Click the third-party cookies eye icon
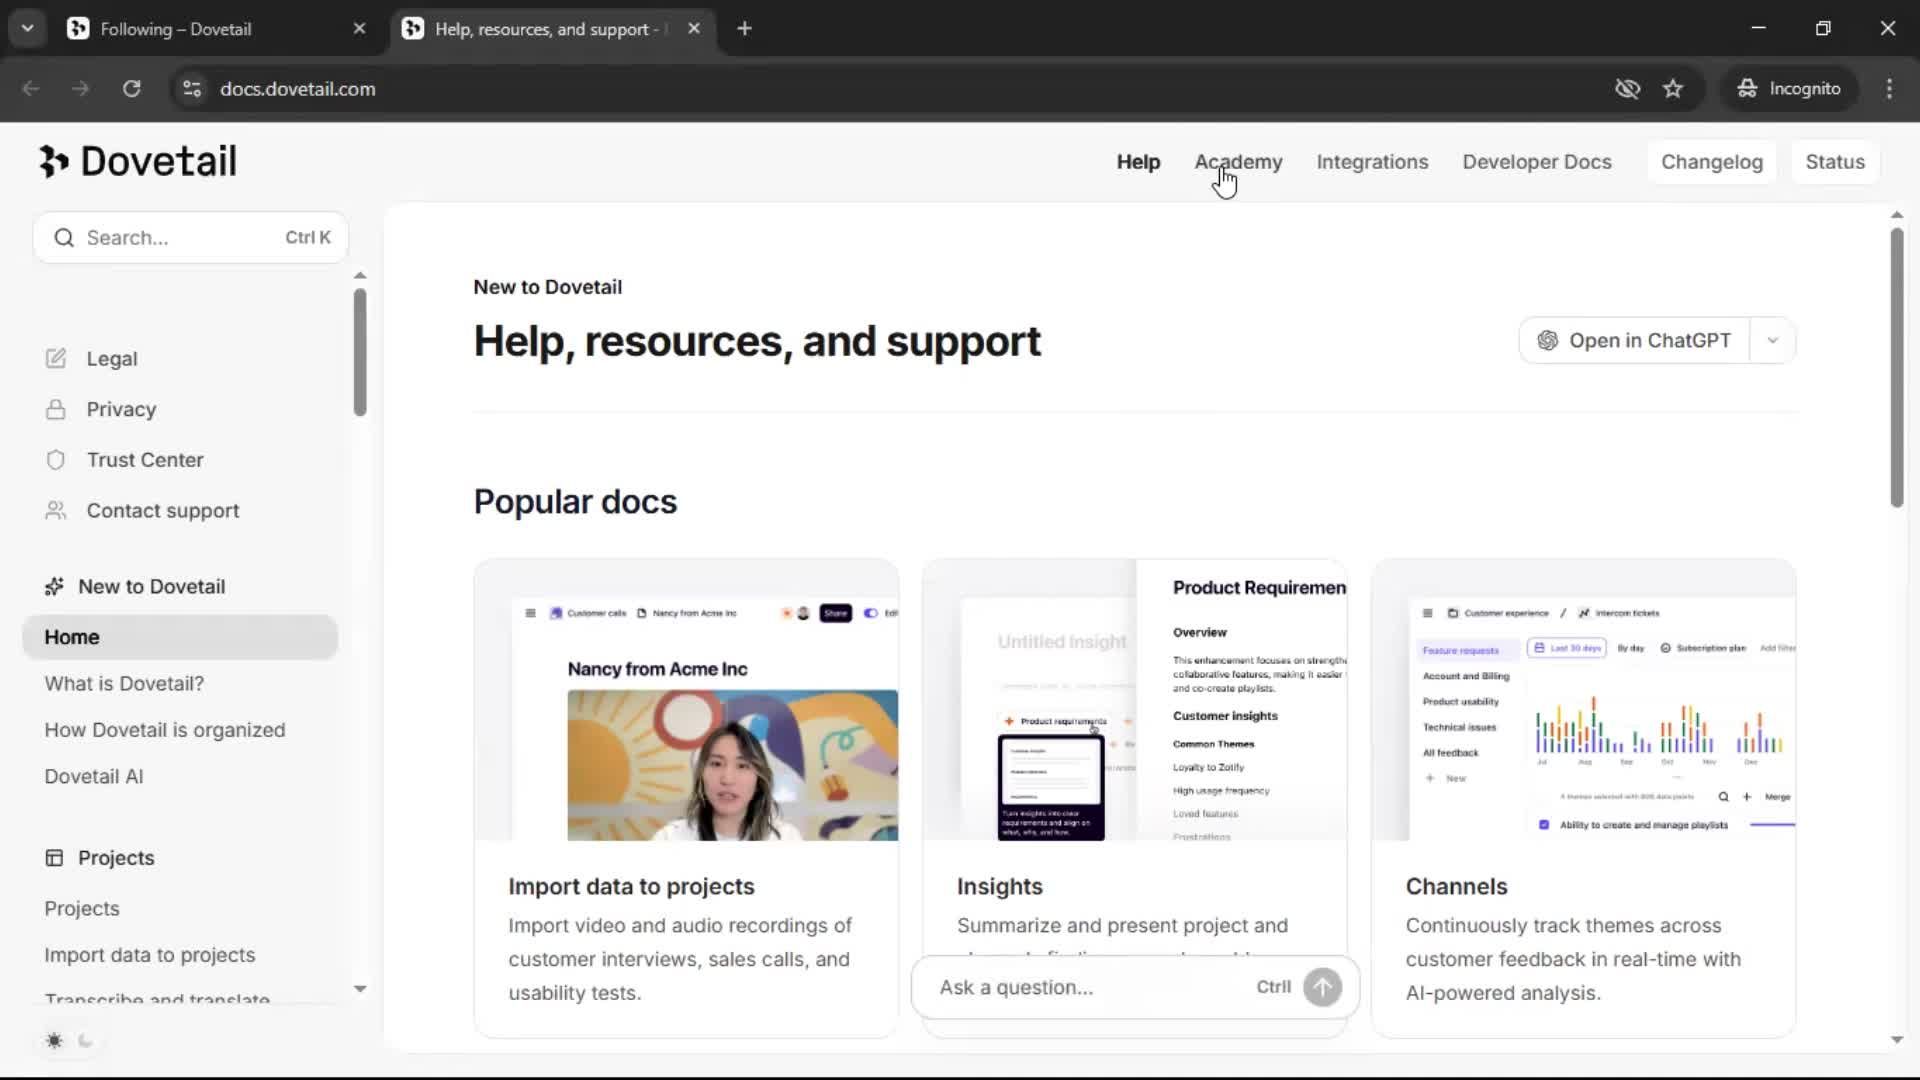The image size is (1920, 1080). tap(1627, 88)
